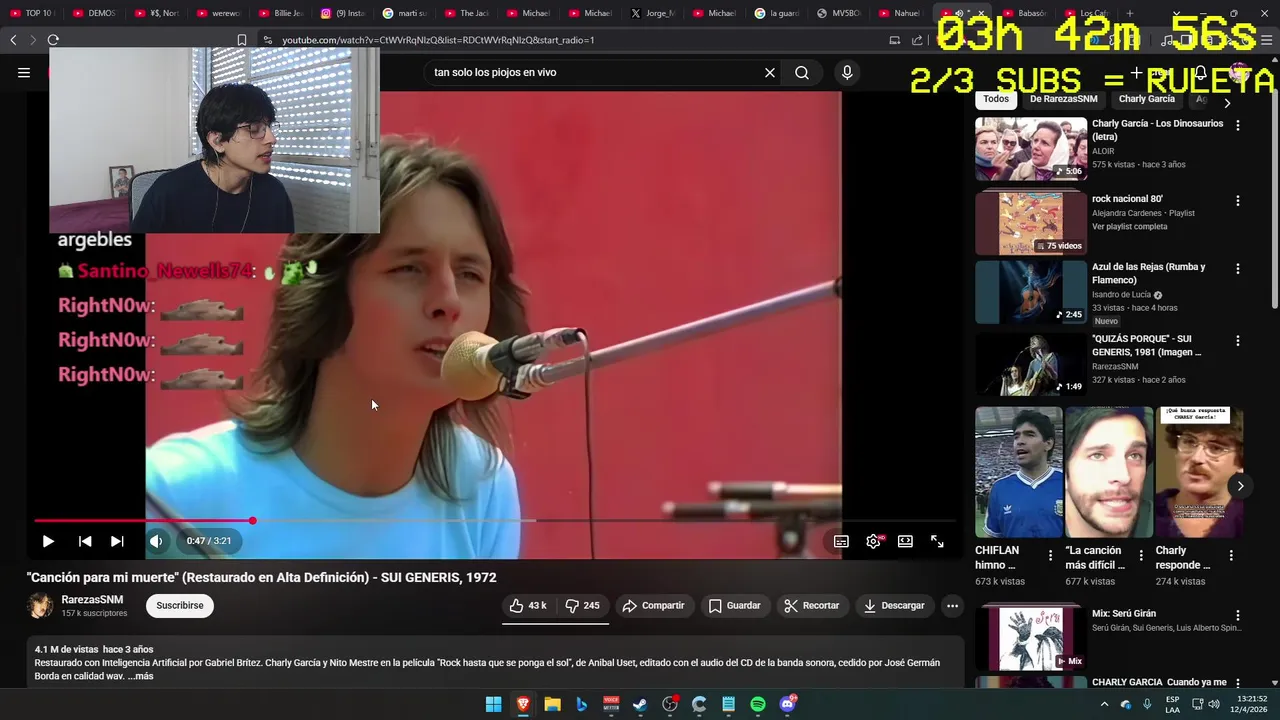
Task: Clear the search box with the X
Action: coord(770,72)
